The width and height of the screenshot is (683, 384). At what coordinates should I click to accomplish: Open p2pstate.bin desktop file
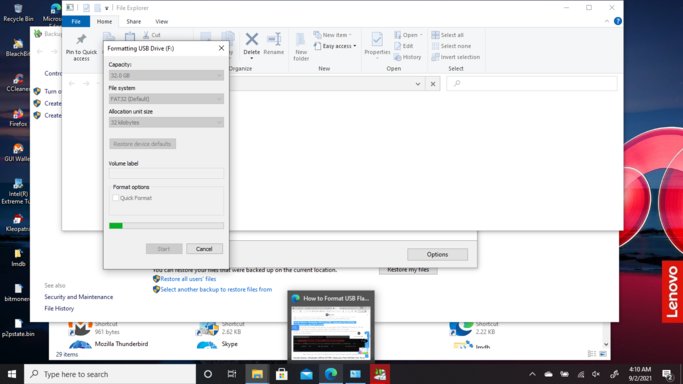coord(18,327)
